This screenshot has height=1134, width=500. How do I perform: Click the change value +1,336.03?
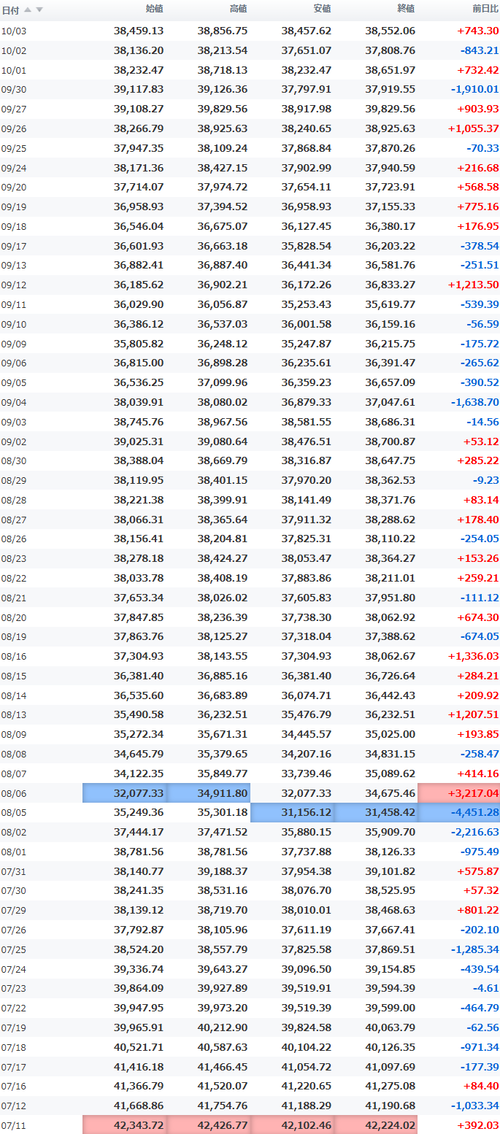point(474,656)
